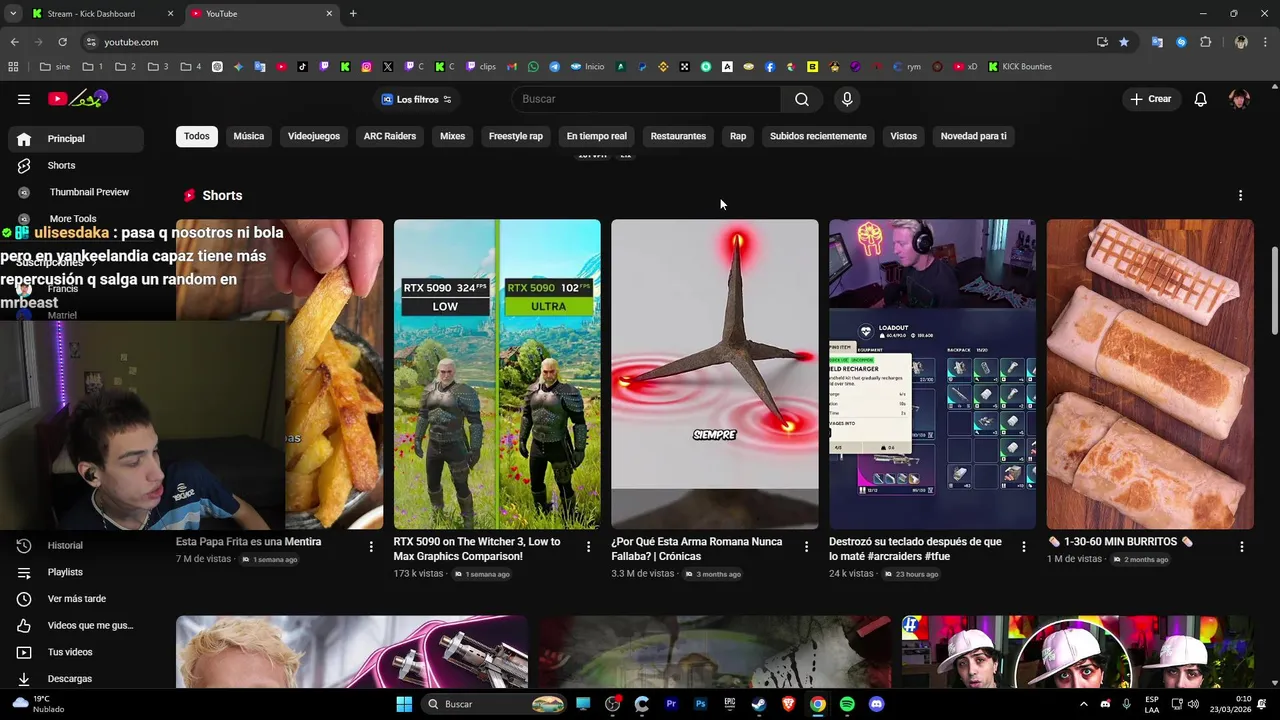
Task: Select the Todos filter chip
Action: click(197, 136)
